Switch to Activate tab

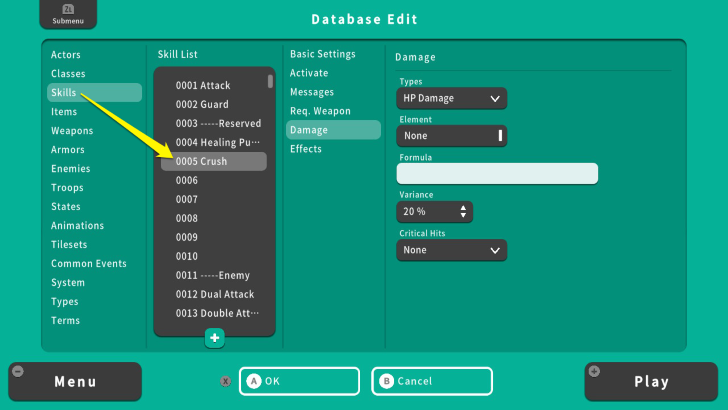309,73
